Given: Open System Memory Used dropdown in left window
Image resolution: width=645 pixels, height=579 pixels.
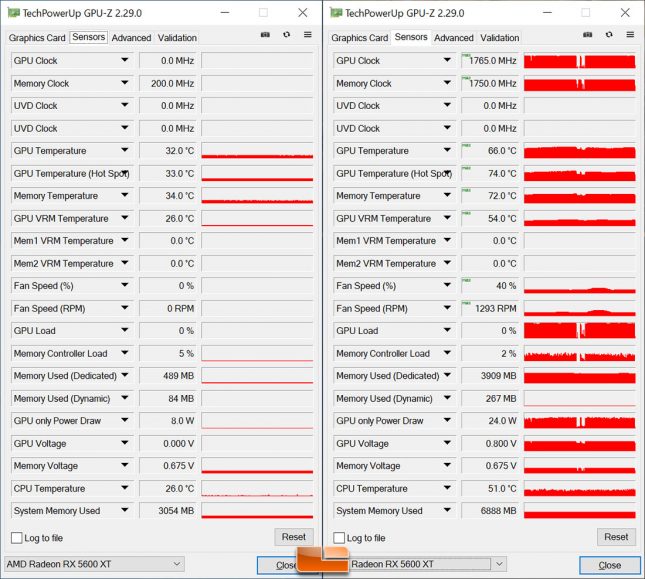Looking at the screenshot, I should [x=125, y=510].
